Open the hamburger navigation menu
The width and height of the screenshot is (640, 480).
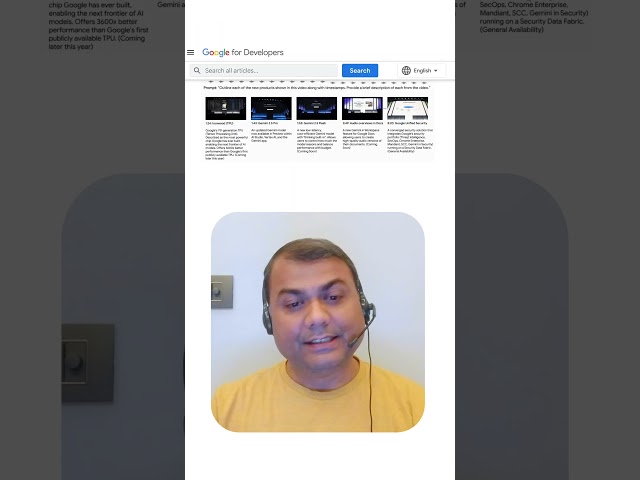(x=190, y=52)
